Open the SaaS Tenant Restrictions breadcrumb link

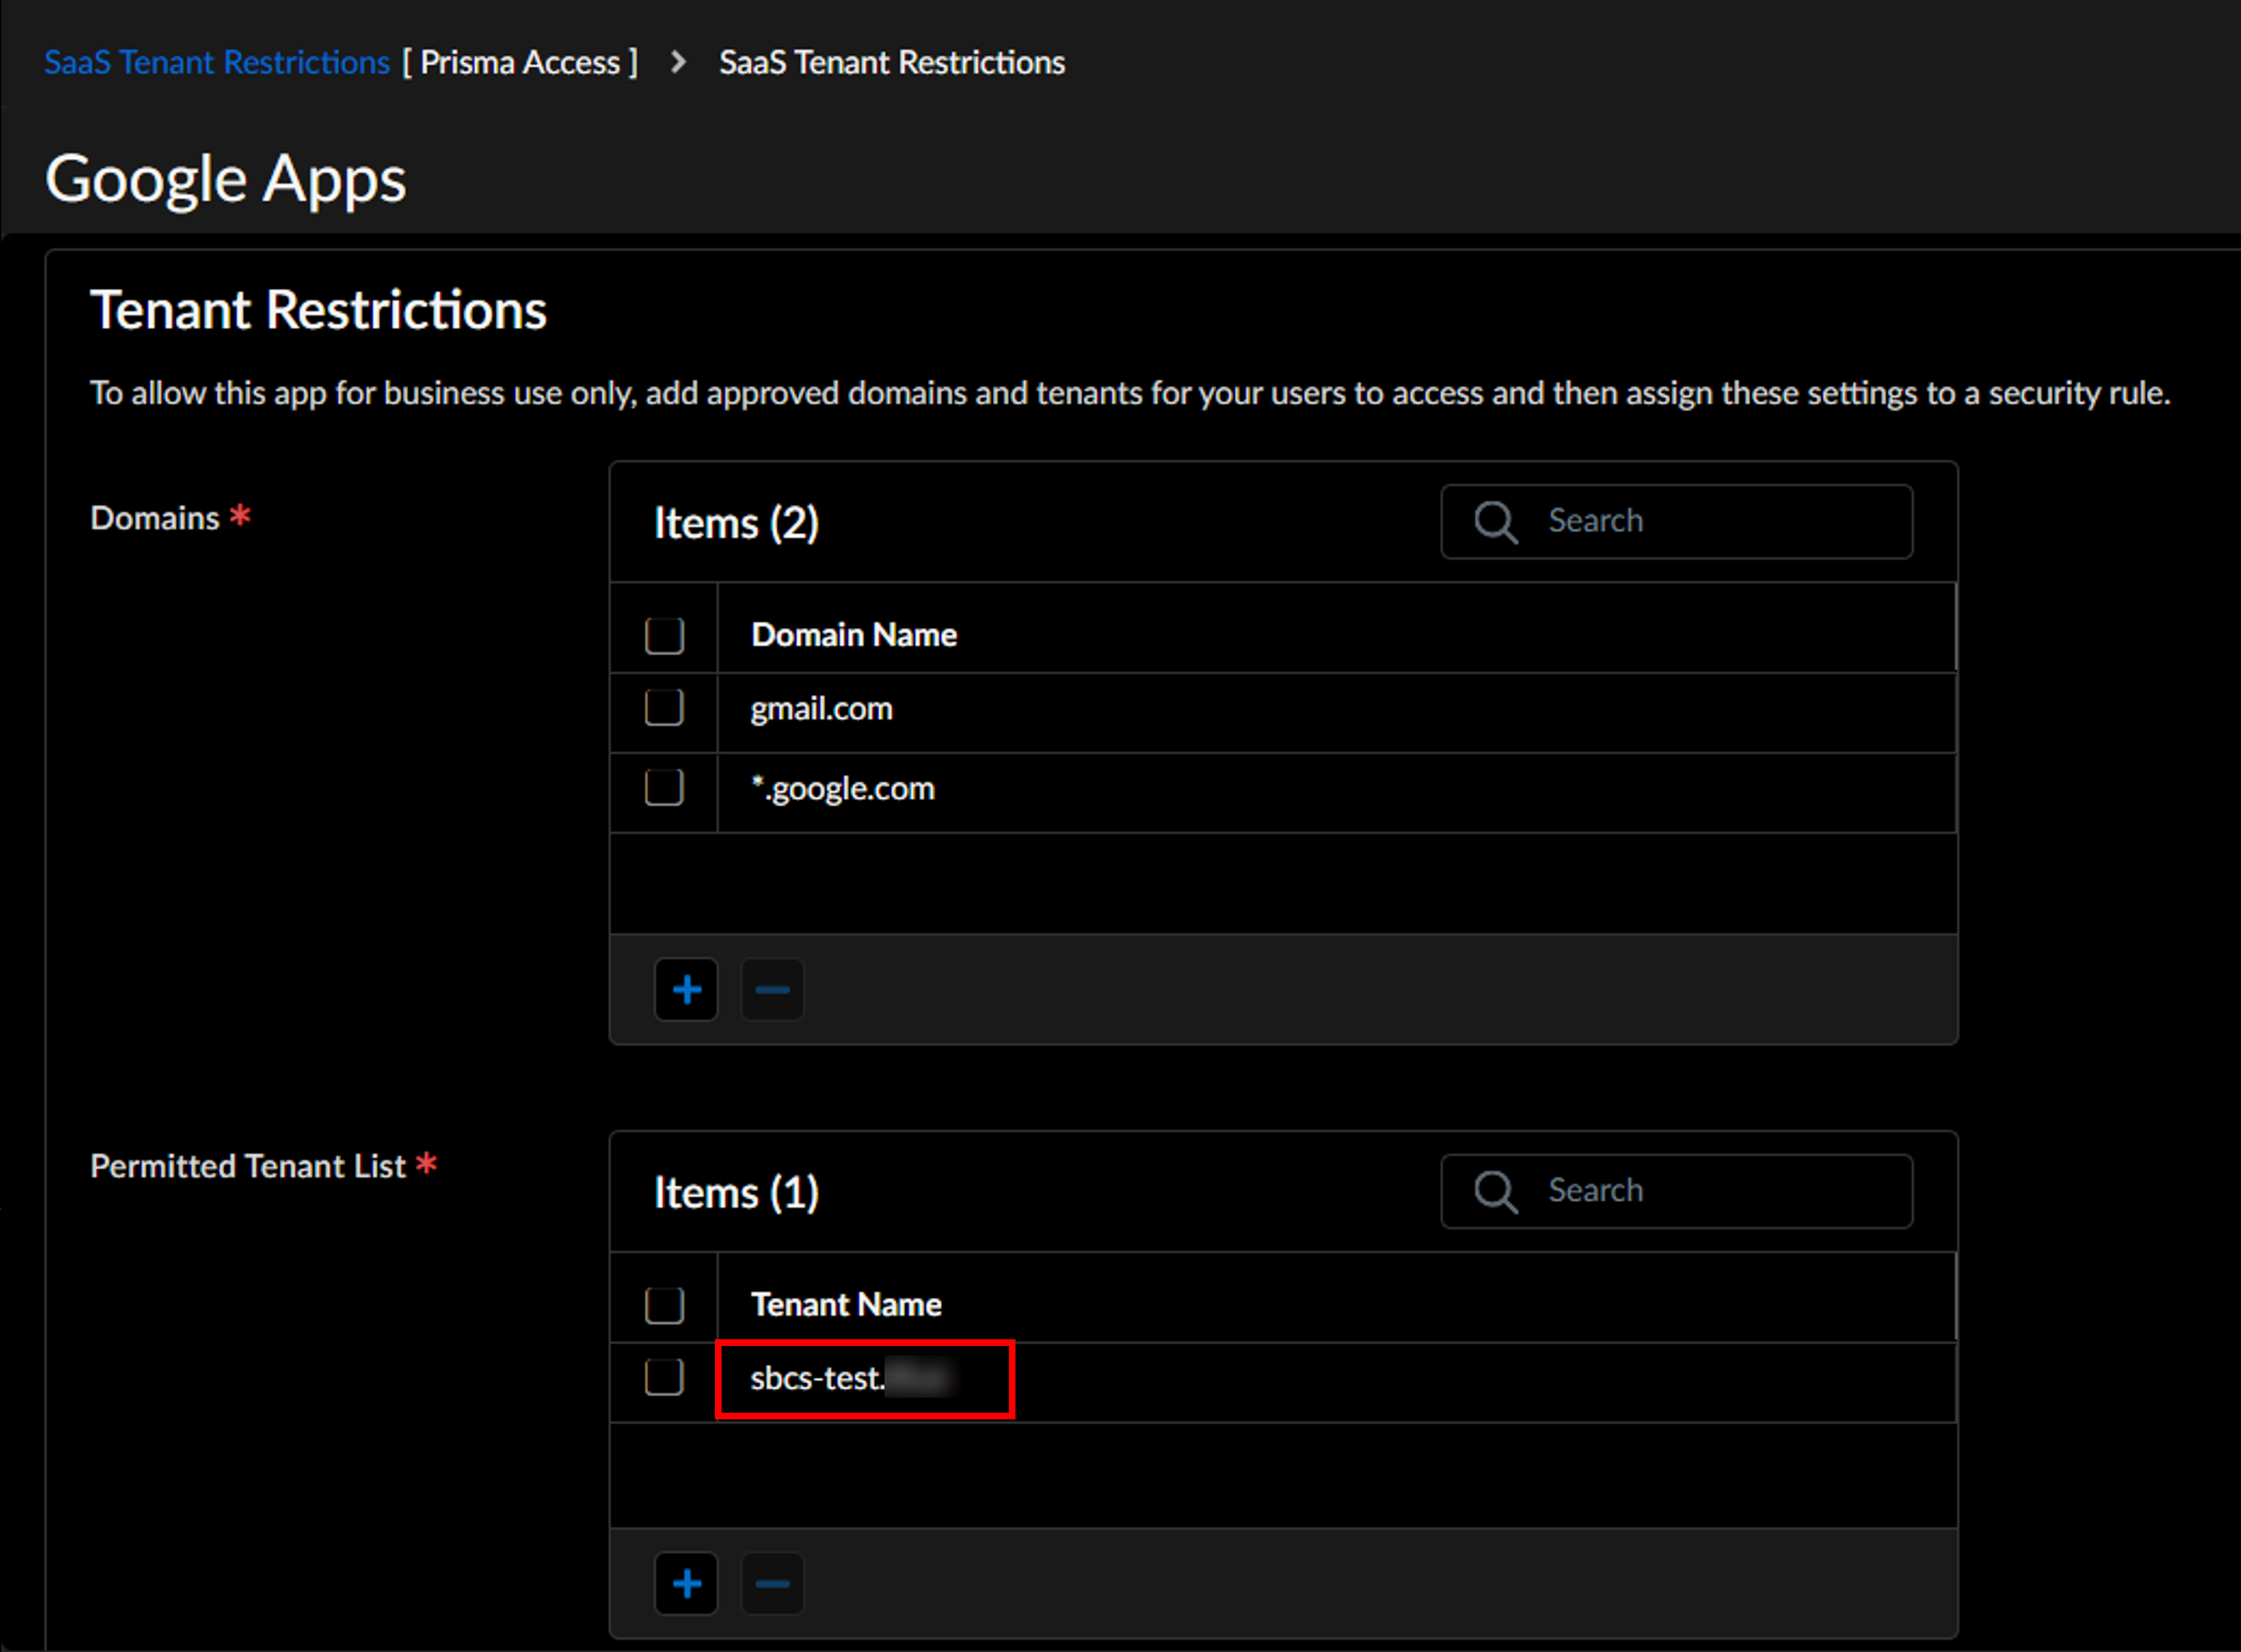click(x=217, y=62)
